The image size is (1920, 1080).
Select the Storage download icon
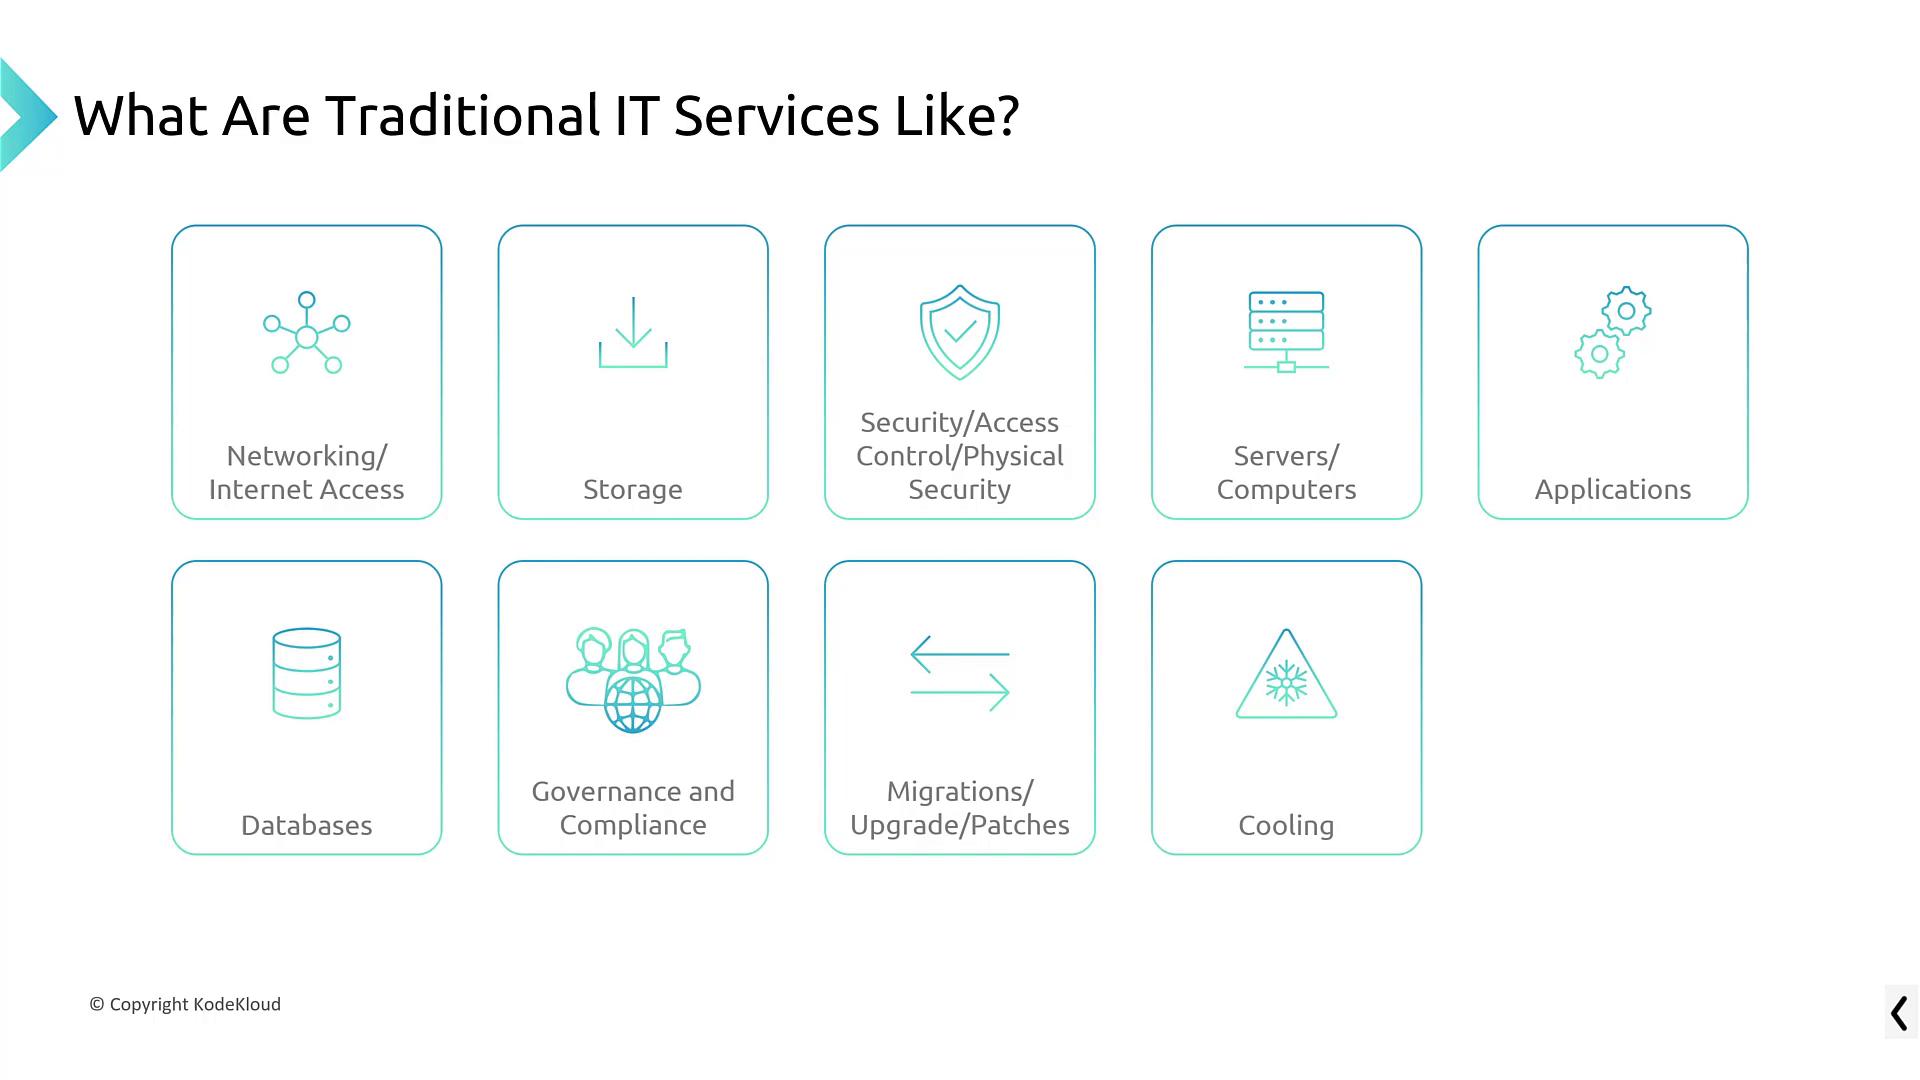pyautogui.click(x=634, y=335)
